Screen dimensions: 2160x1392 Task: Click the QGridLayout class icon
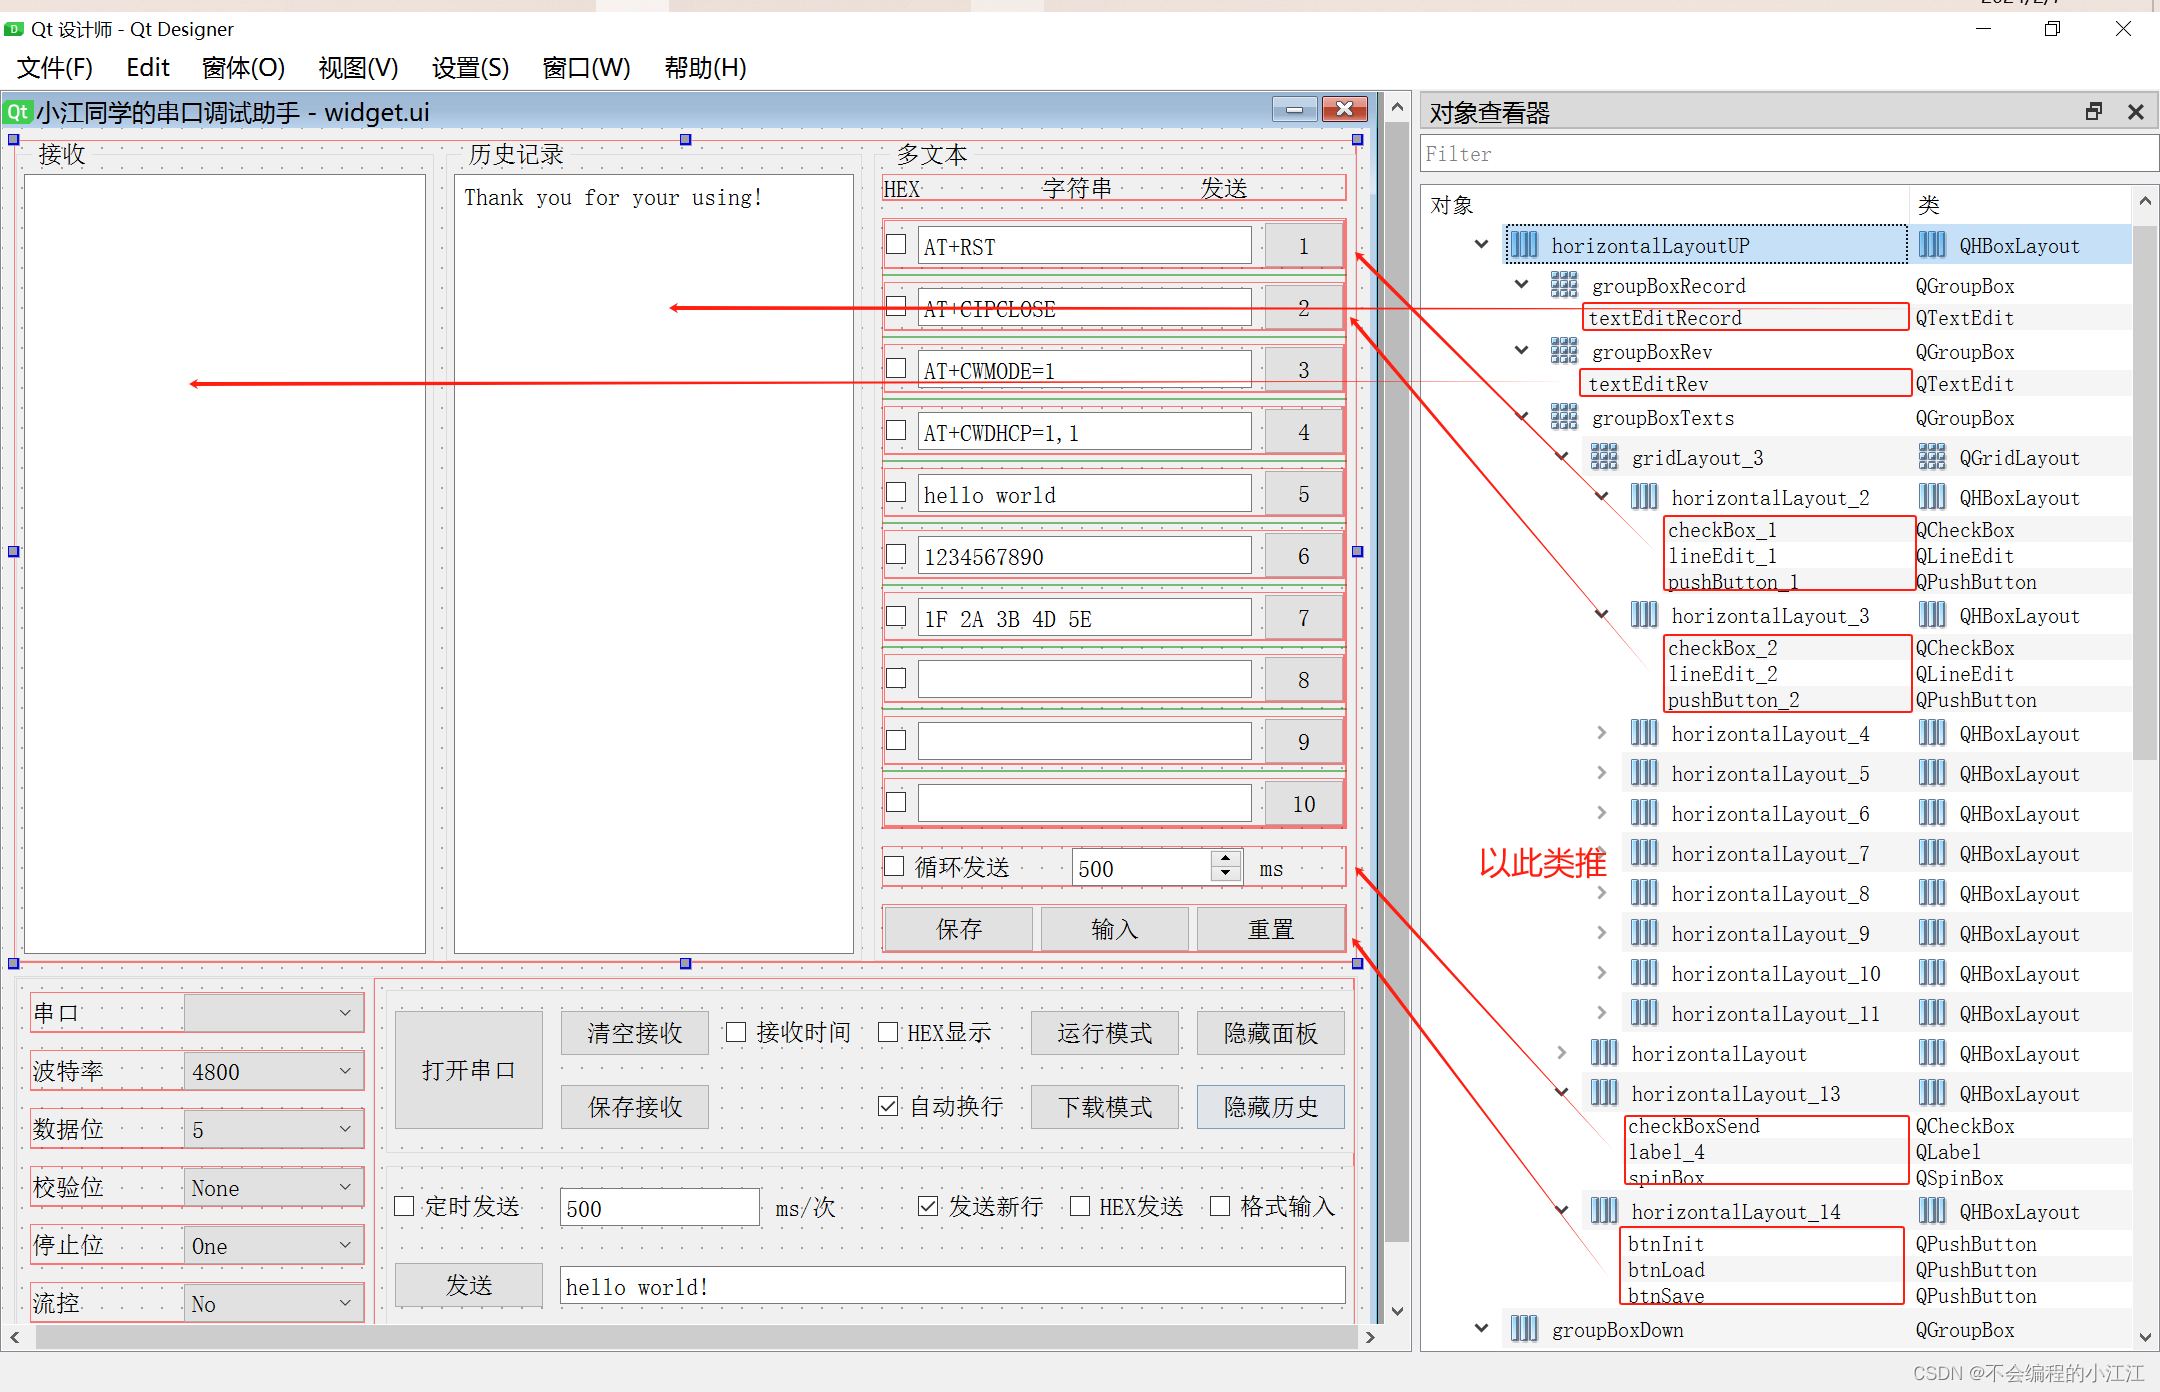click(x=1932, y=457)
